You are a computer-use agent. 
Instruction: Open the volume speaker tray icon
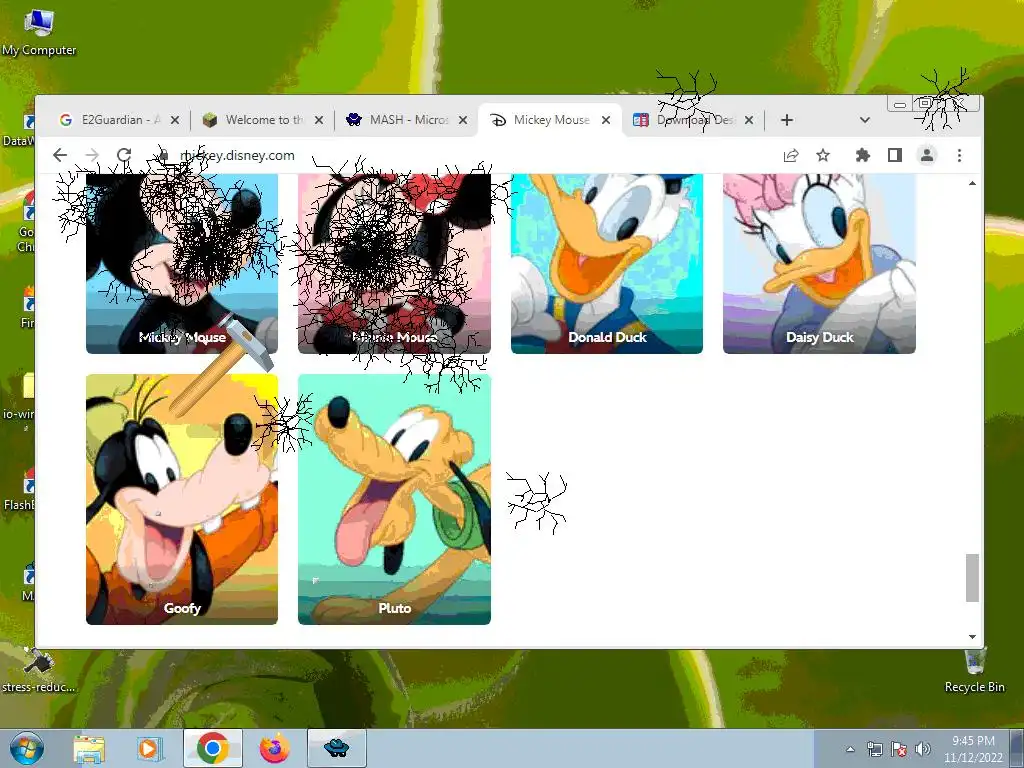[x=923, y=749]
